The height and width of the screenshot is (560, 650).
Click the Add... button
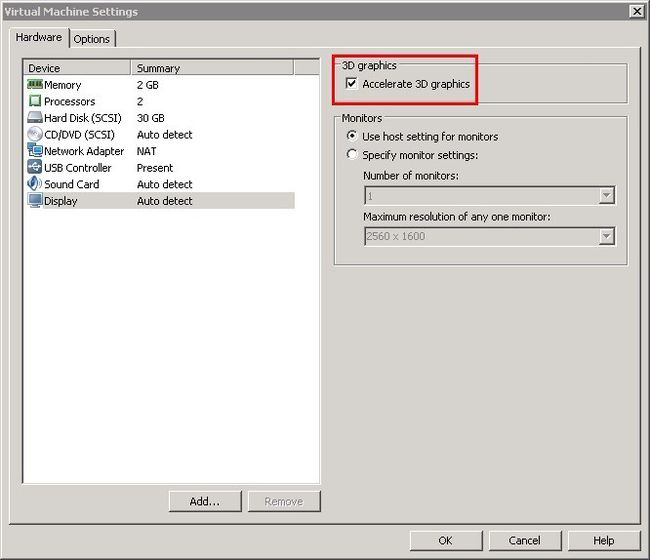point(205,502)
